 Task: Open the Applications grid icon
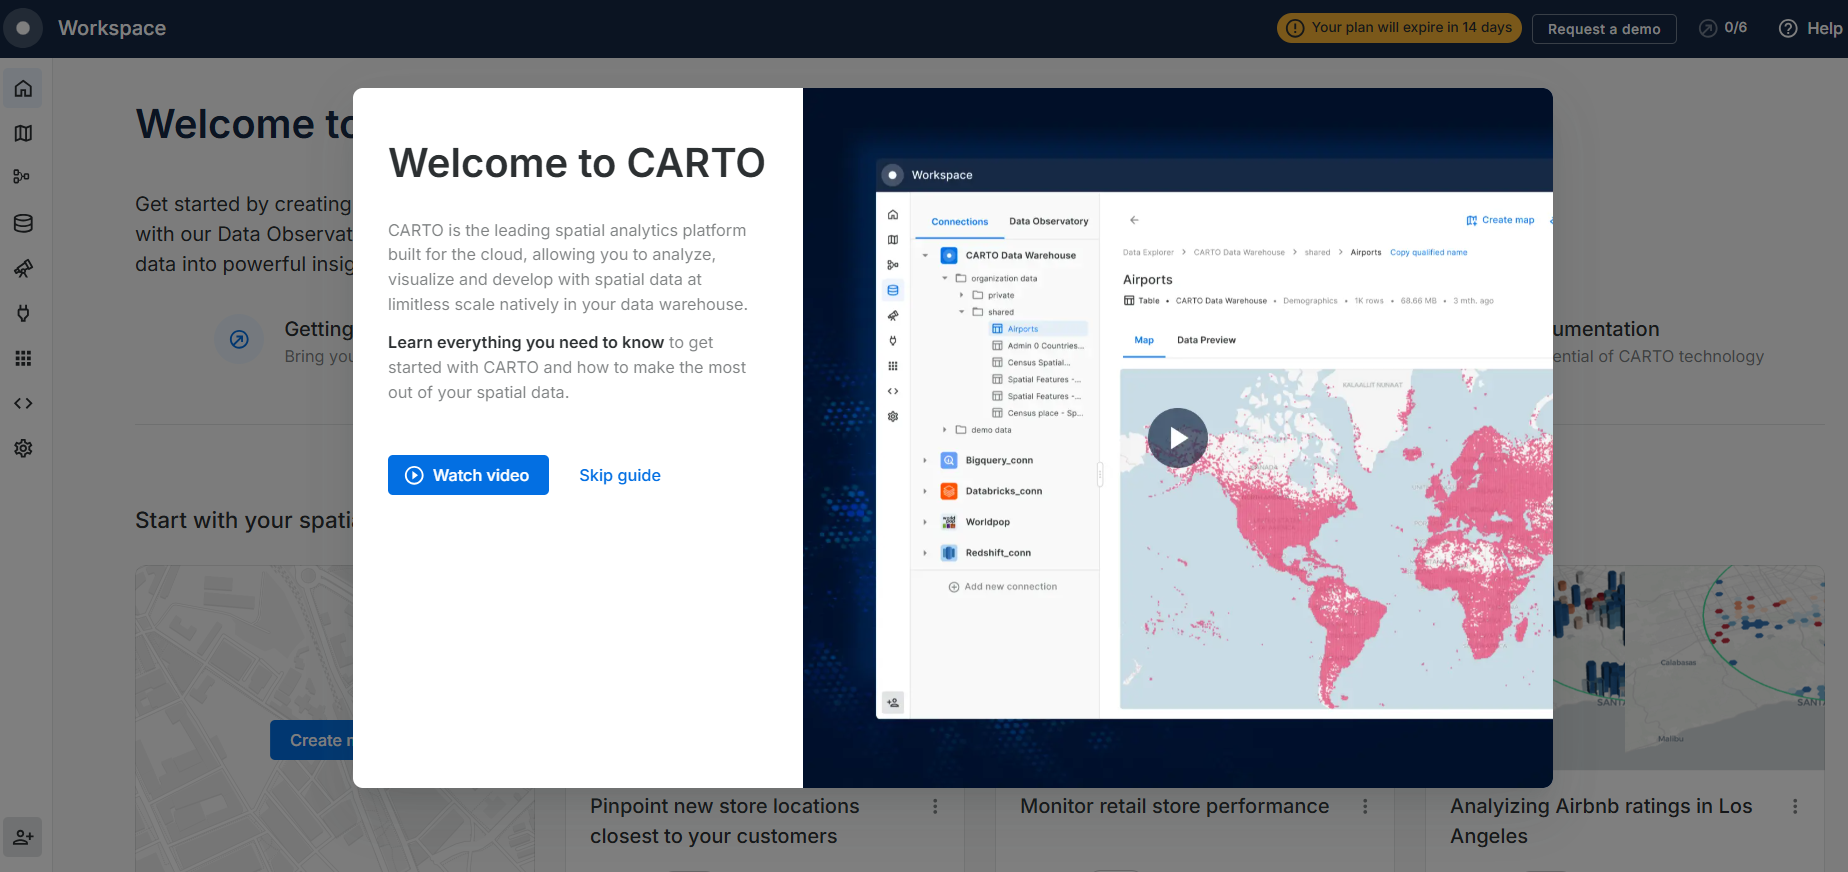(x=23, y=358)
